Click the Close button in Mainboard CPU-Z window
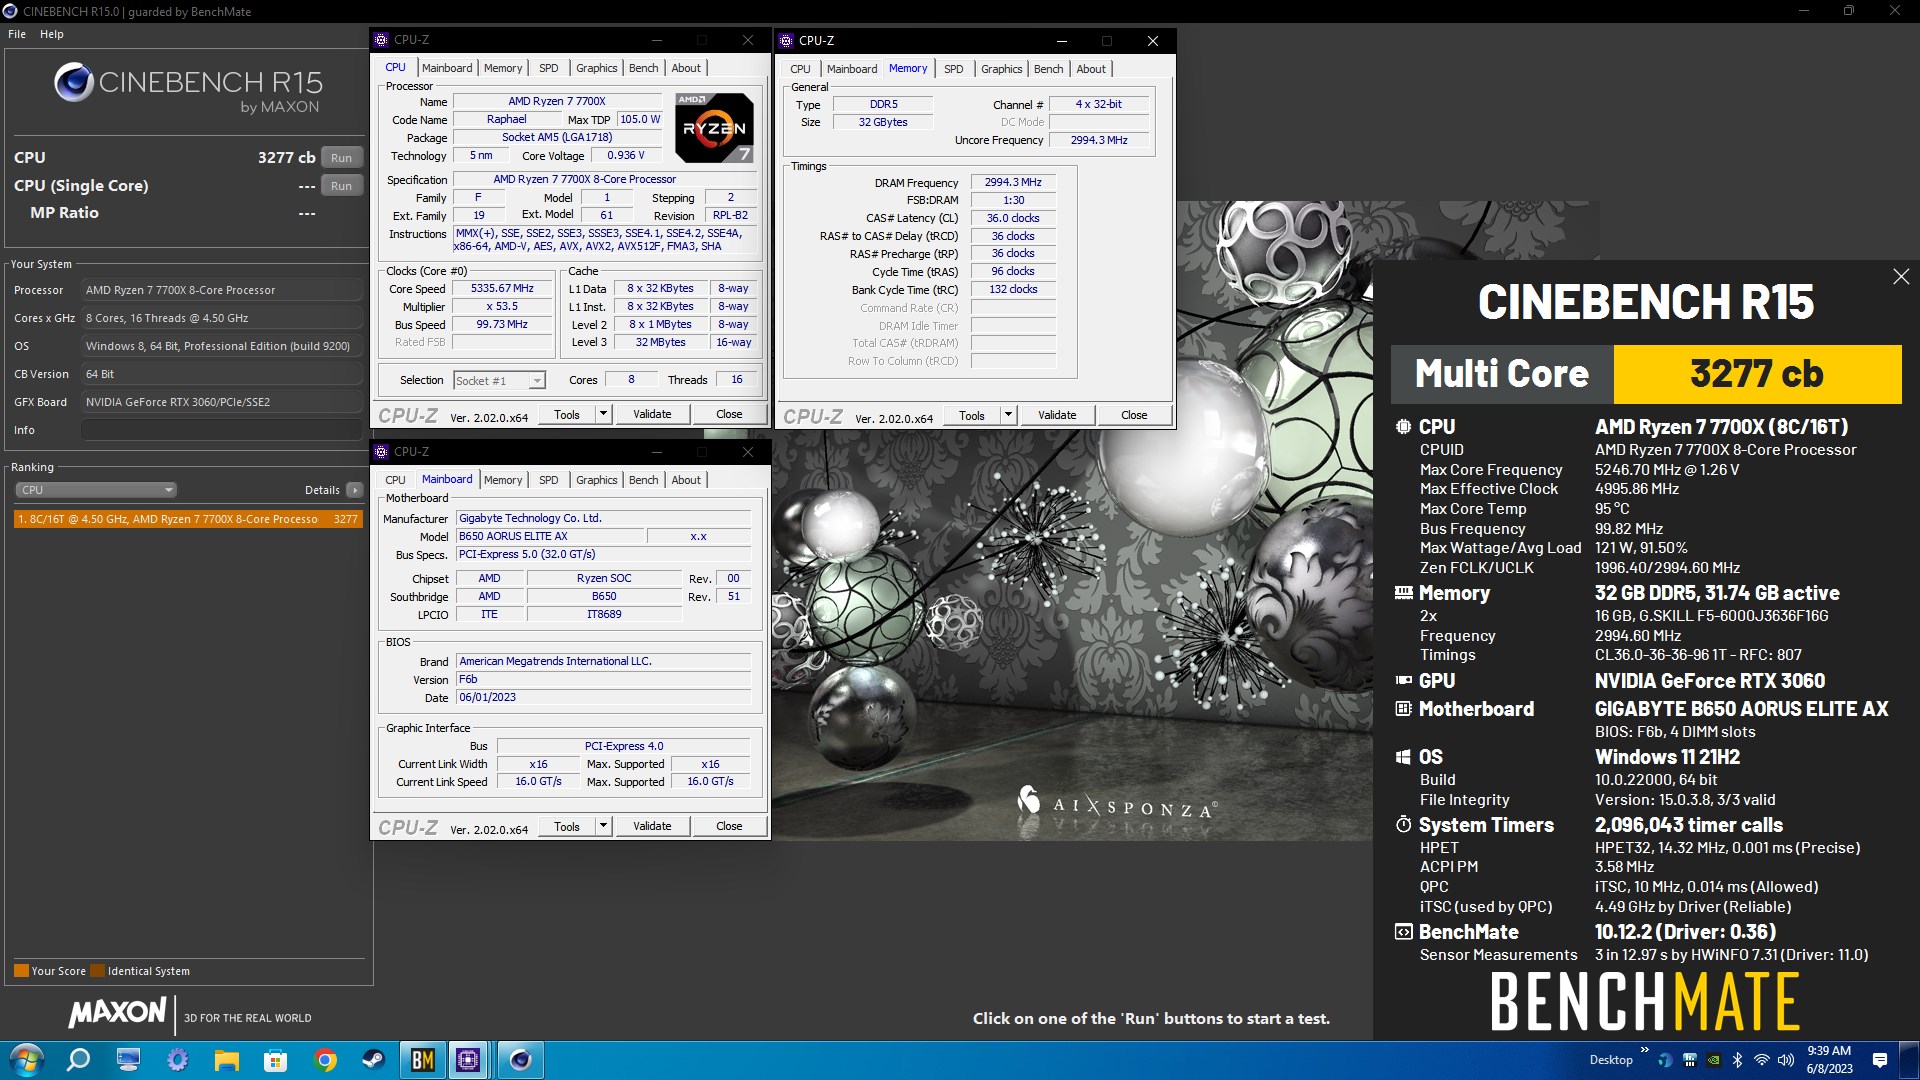The image size is (1920, 1080). 729,826
